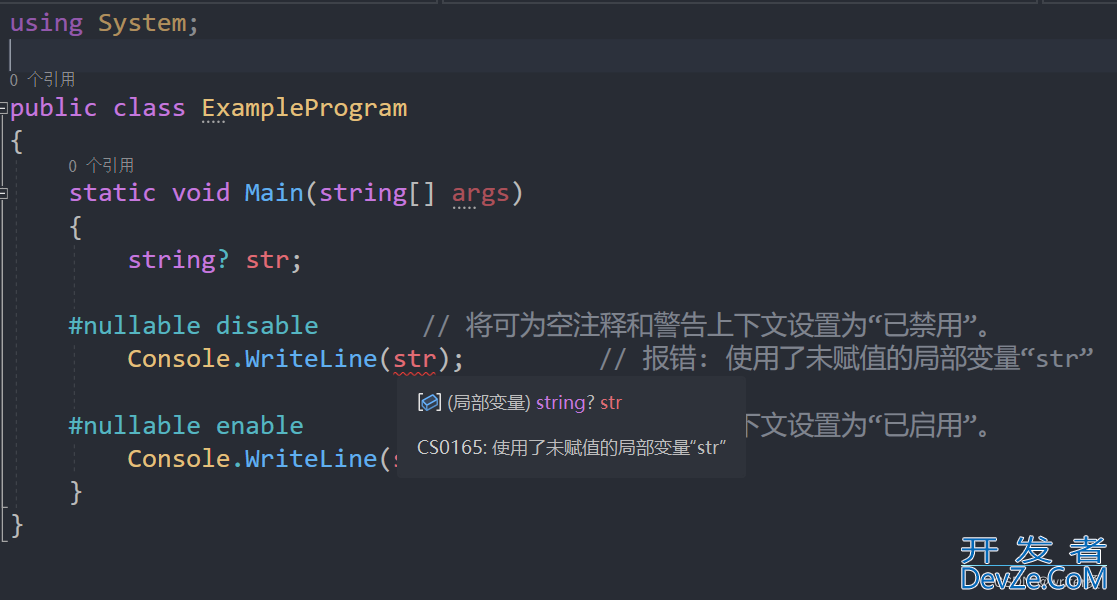
Task: Click the 'static' keyword
Action: (x=113, y=193)
